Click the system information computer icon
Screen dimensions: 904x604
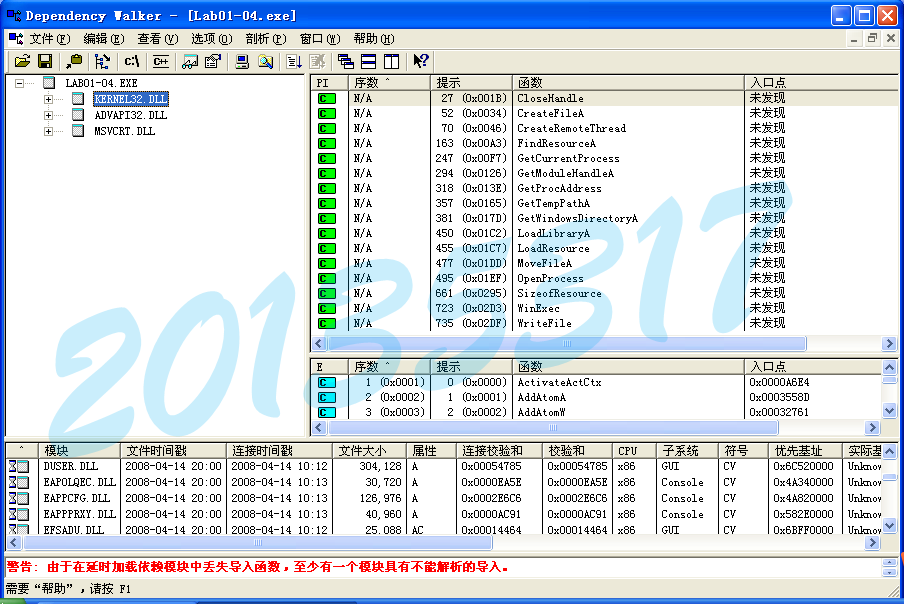coord(242,61)
